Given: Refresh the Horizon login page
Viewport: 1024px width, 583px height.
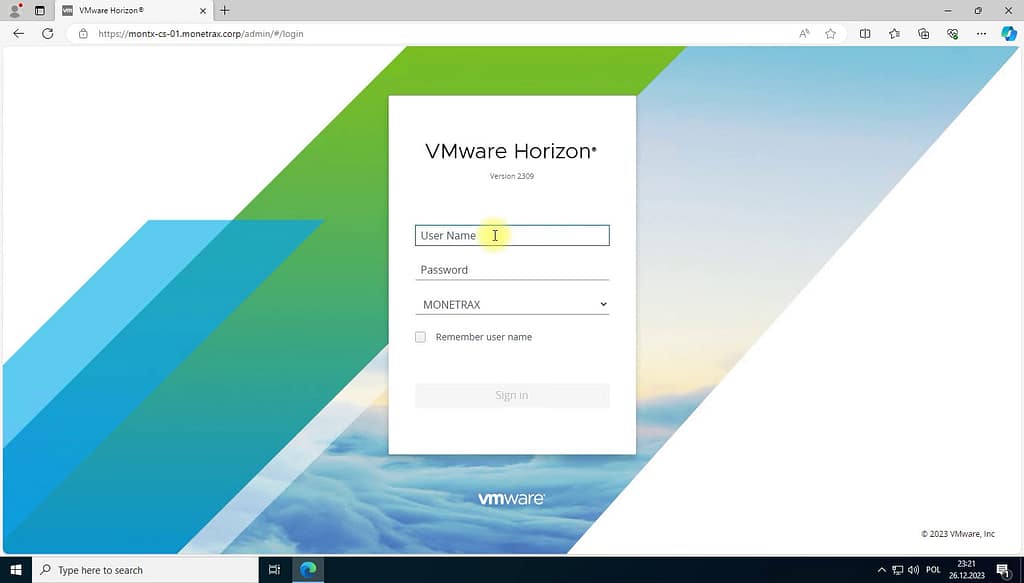Looking at the screenshot, I should 47,34.
